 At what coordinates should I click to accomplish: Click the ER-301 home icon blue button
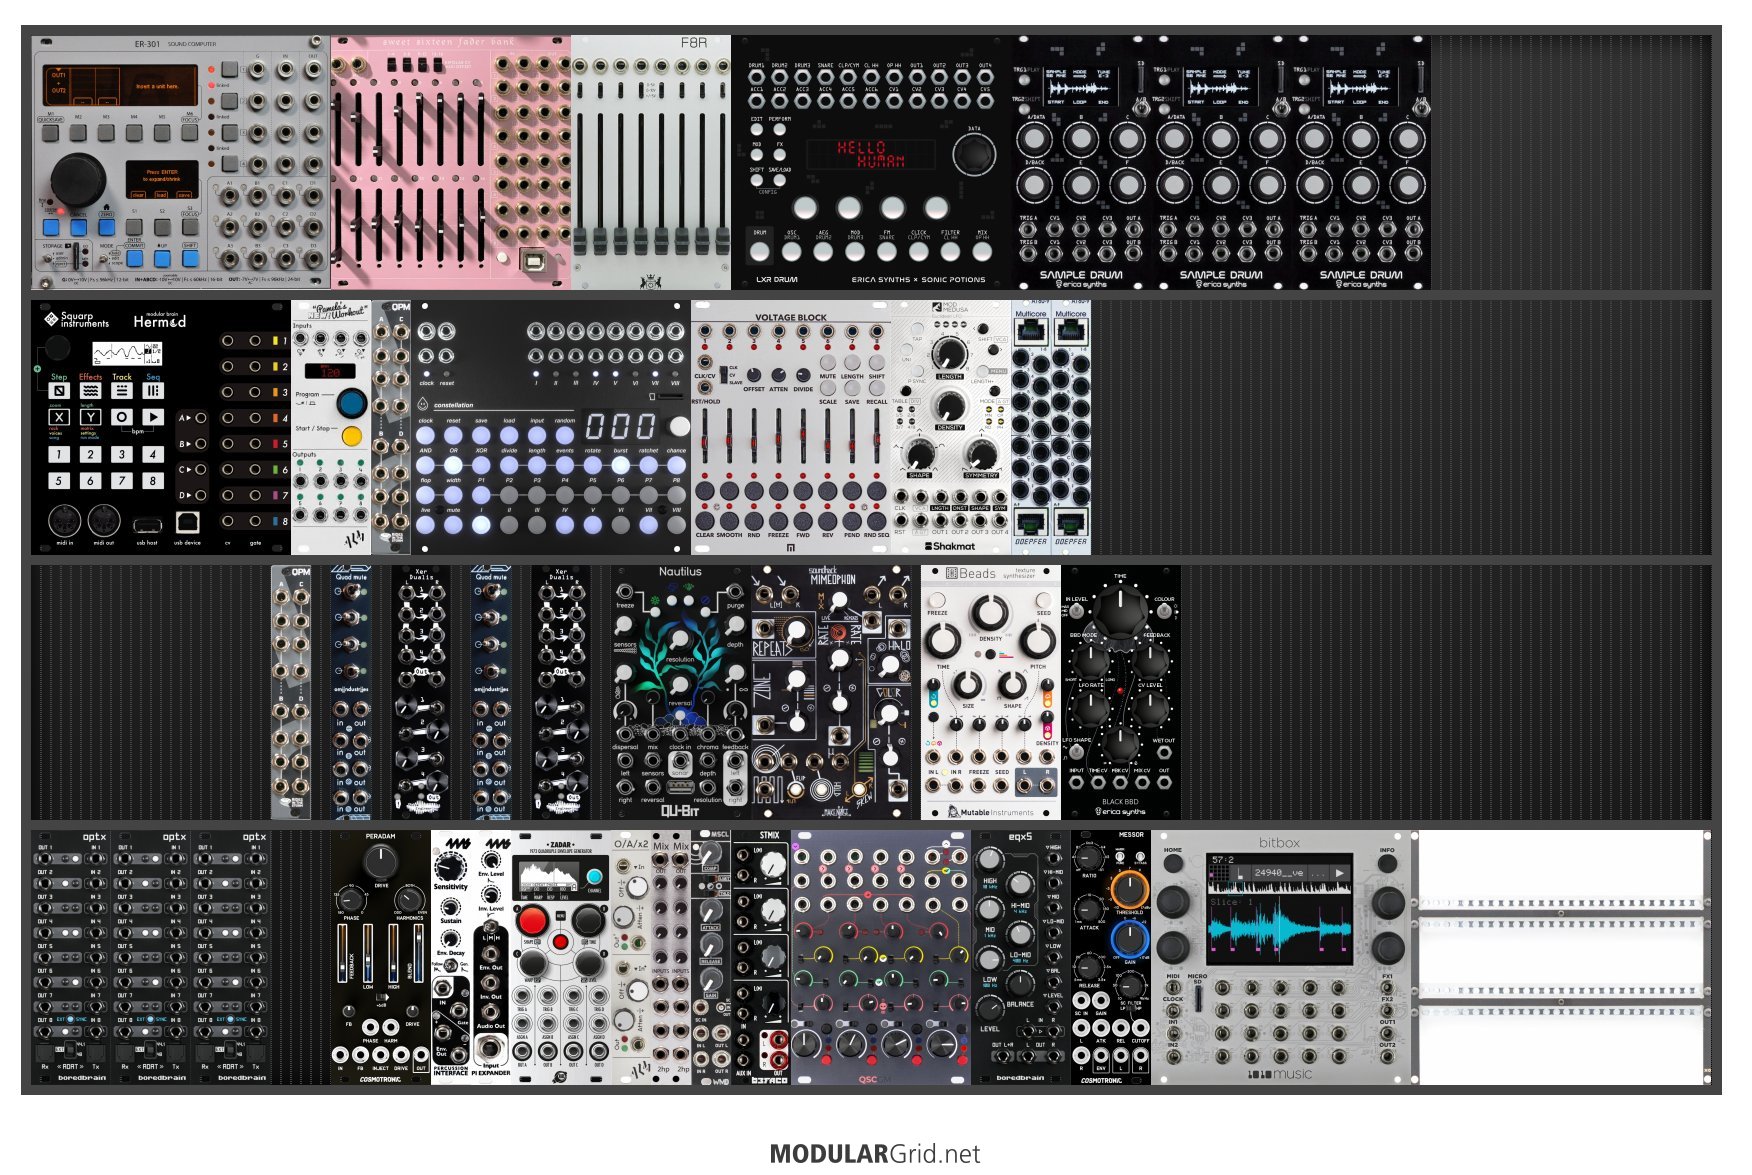(x=106, y=226)
